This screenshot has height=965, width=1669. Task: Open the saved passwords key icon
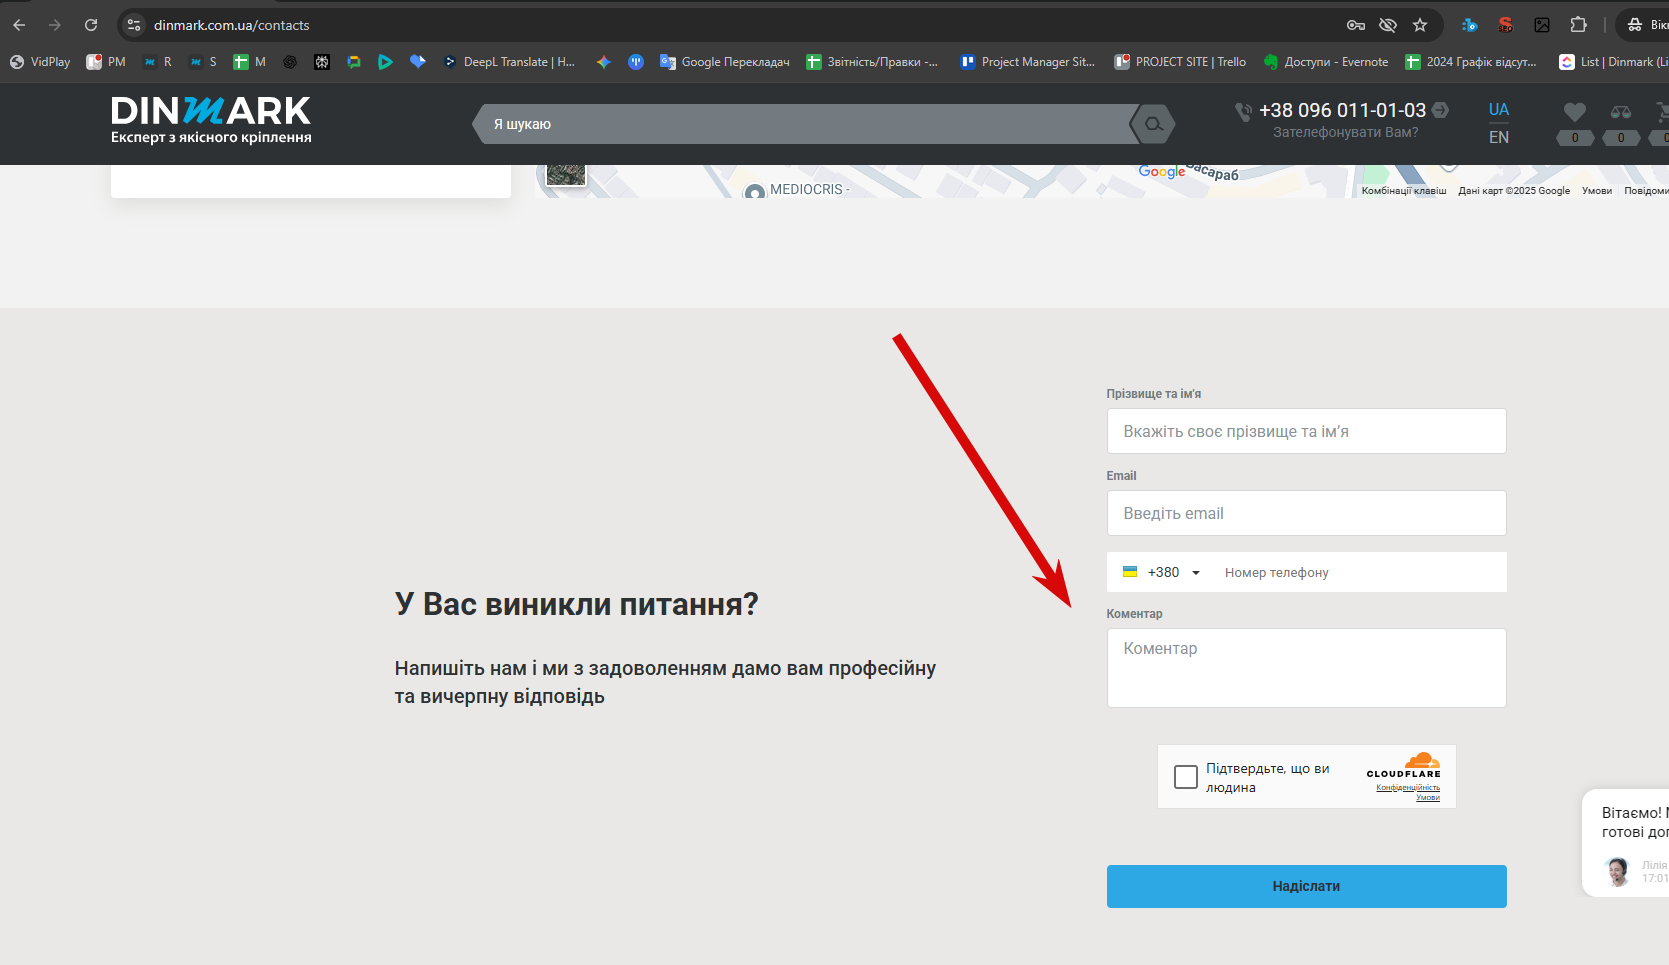pos(1356,25)
